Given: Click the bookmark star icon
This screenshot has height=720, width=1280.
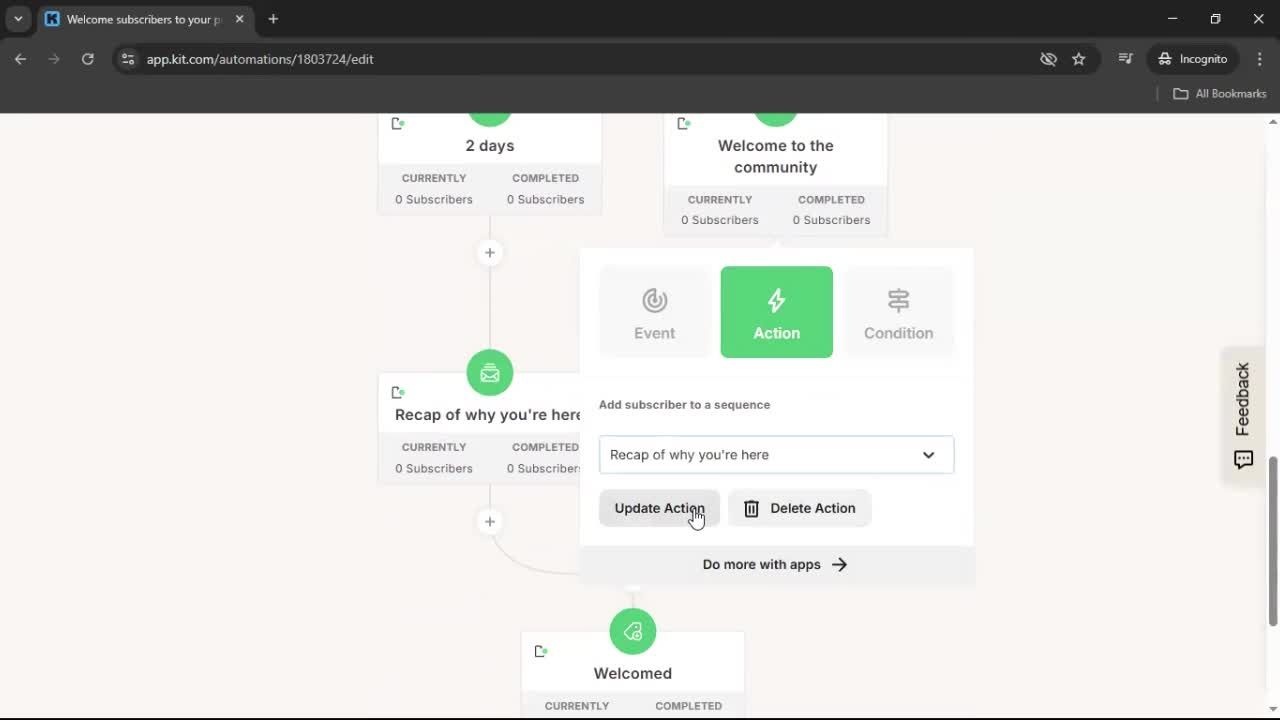Looking at the screenshot, I should (x=1079, y=59).
